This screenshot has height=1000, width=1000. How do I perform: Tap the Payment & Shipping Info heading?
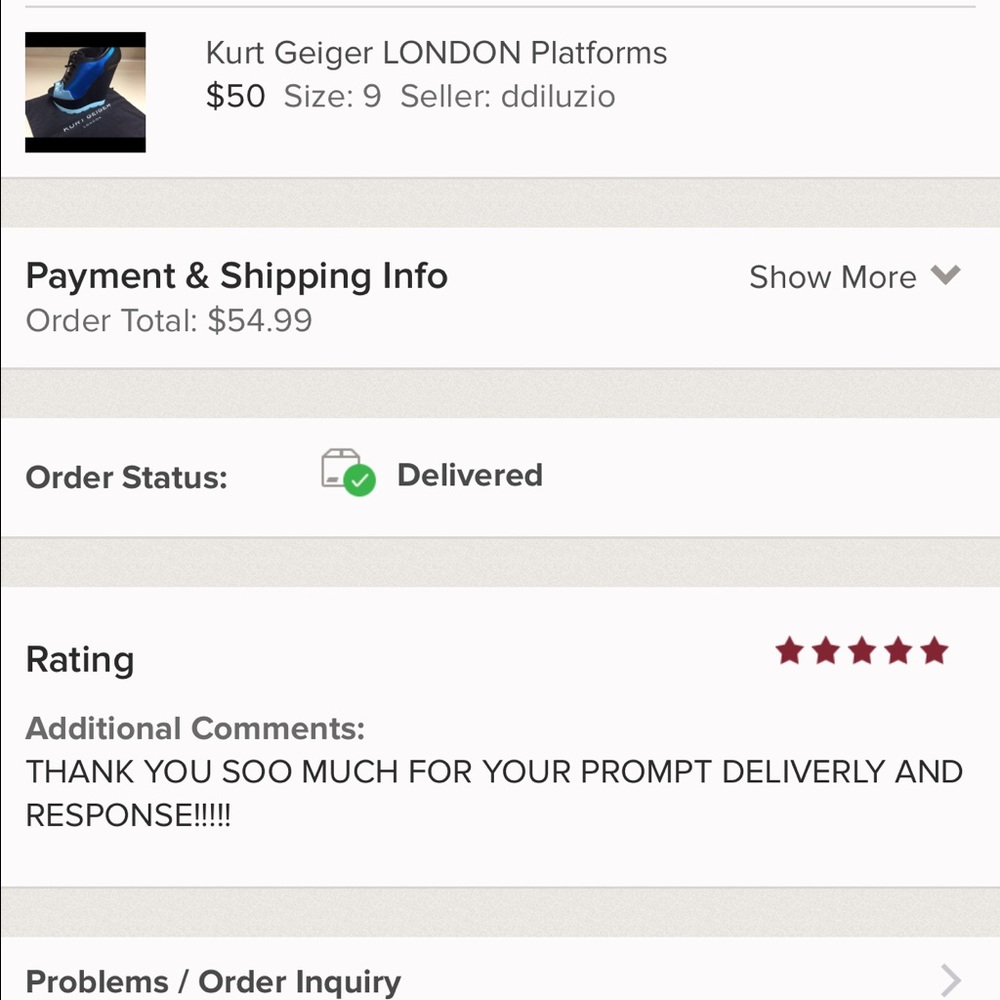pyautogui.click(x=236, y=276)
